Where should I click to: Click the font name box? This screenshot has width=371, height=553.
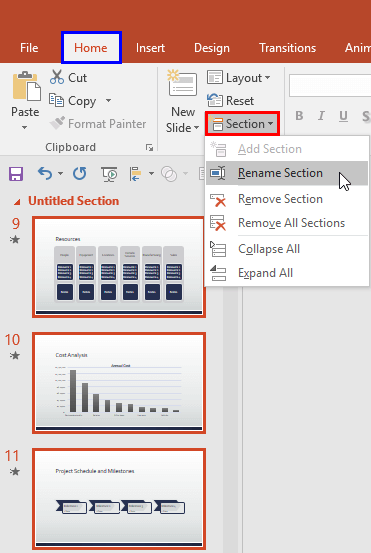click(330, 85)
